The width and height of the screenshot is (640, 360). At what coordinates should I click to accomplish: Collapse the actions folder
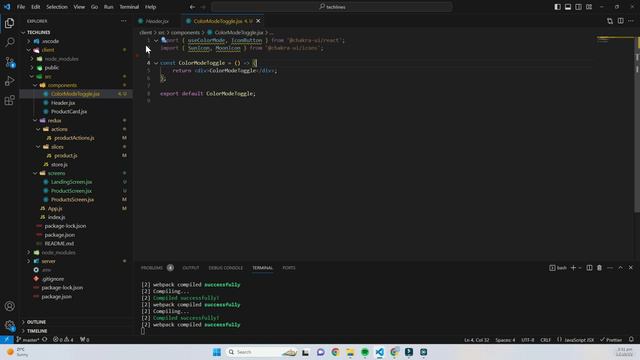click(39, 129)
